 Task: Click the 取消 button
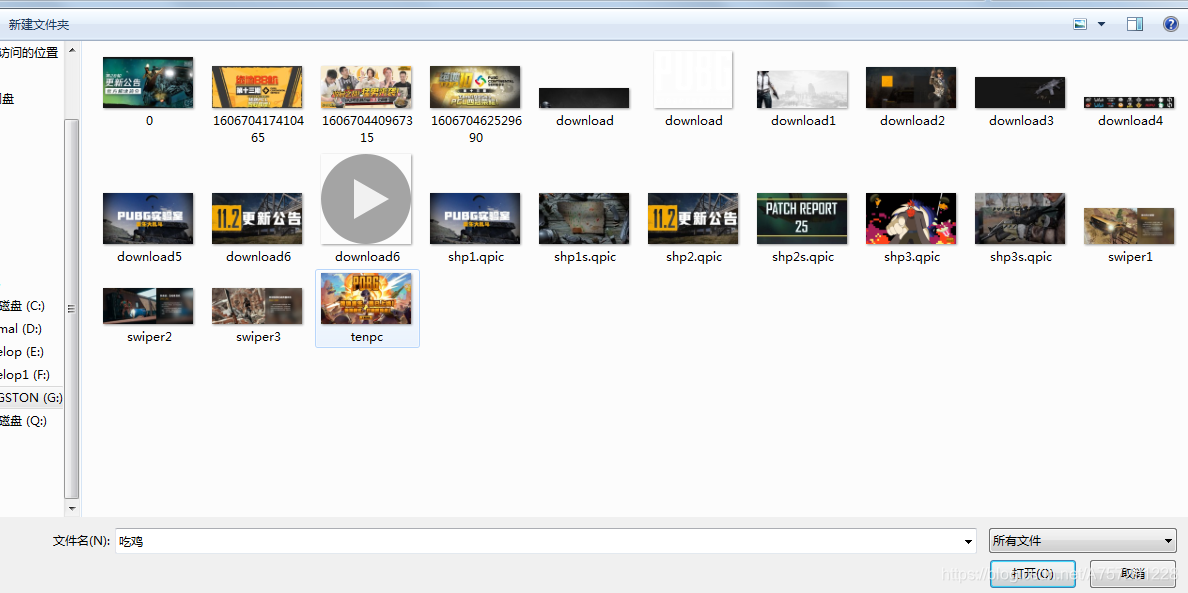[x=1133, y=573]
